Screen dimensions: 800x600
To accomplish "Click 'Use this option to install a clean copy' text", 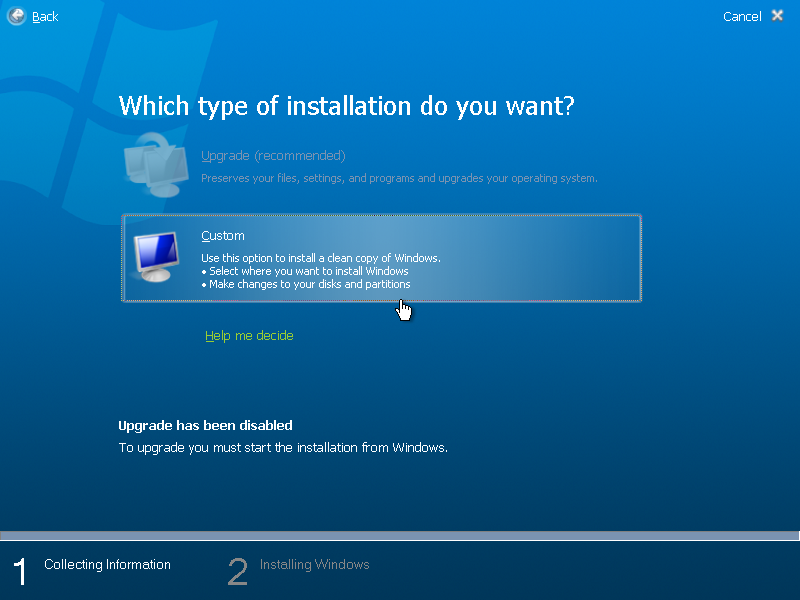I will pos(321,258).
